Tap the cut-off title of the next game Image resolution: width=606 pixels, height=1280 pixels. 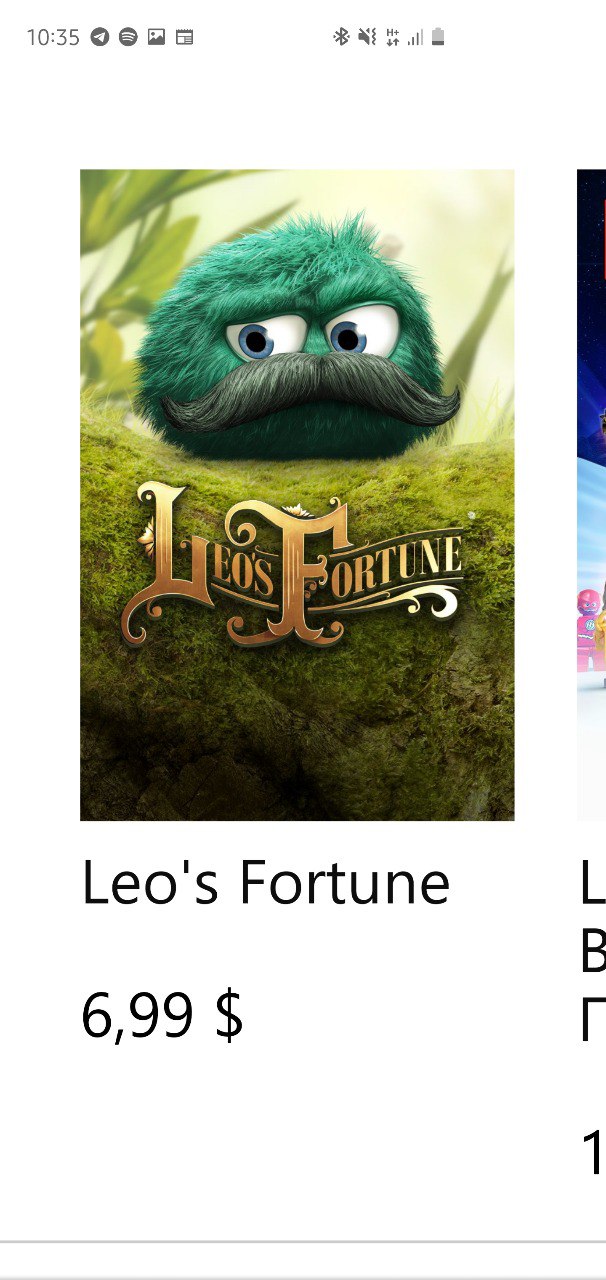point(592,950)
